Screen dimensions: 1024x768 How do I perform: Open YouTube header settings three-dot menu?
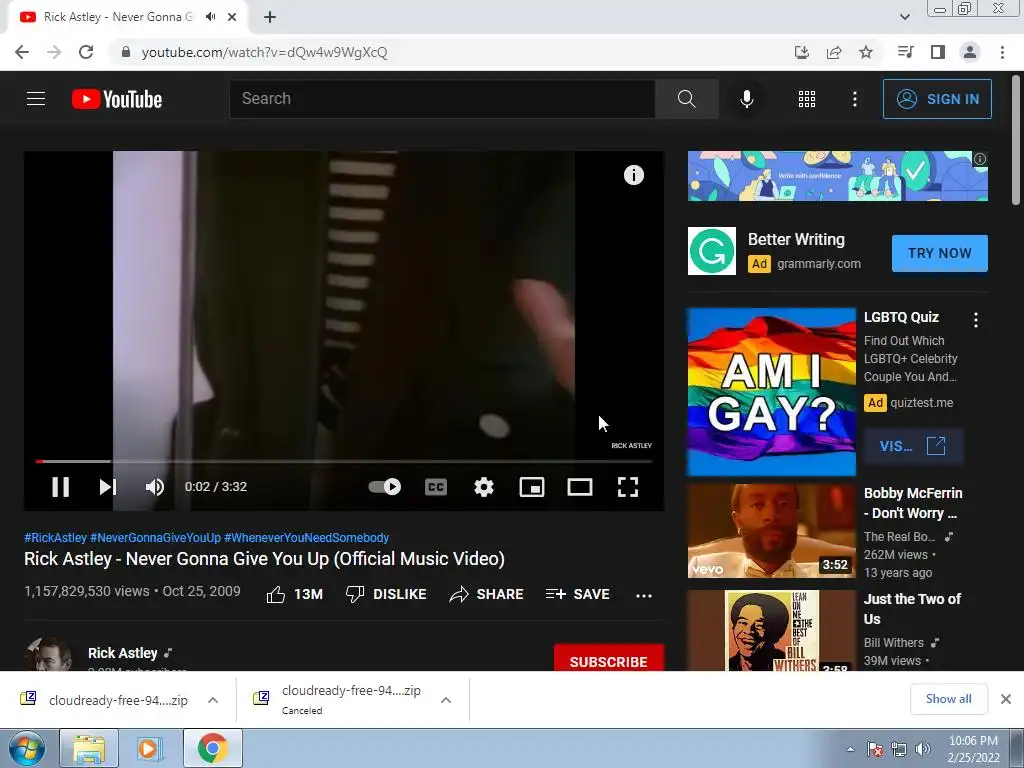[855, 99]
